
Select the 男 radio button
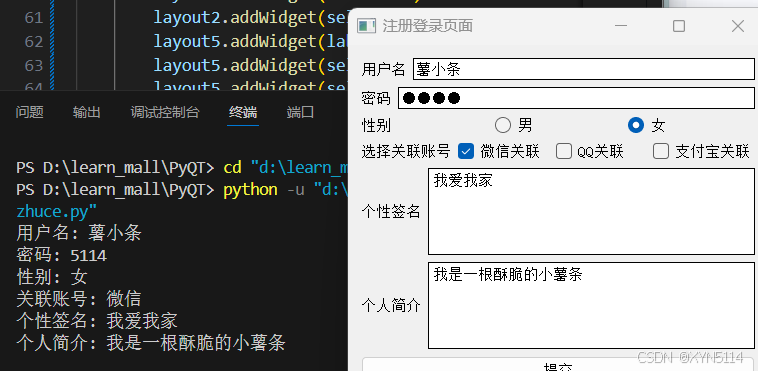[x=503, y=126]
